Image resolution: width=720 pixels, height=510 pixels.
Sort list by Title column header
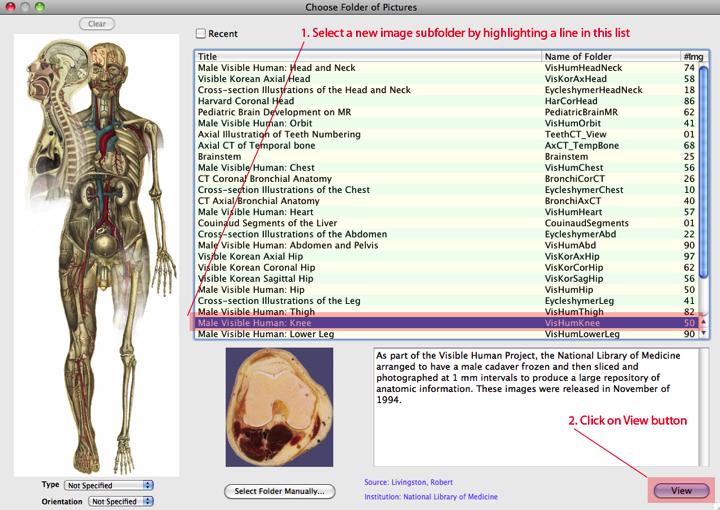[x=368, y=57]
